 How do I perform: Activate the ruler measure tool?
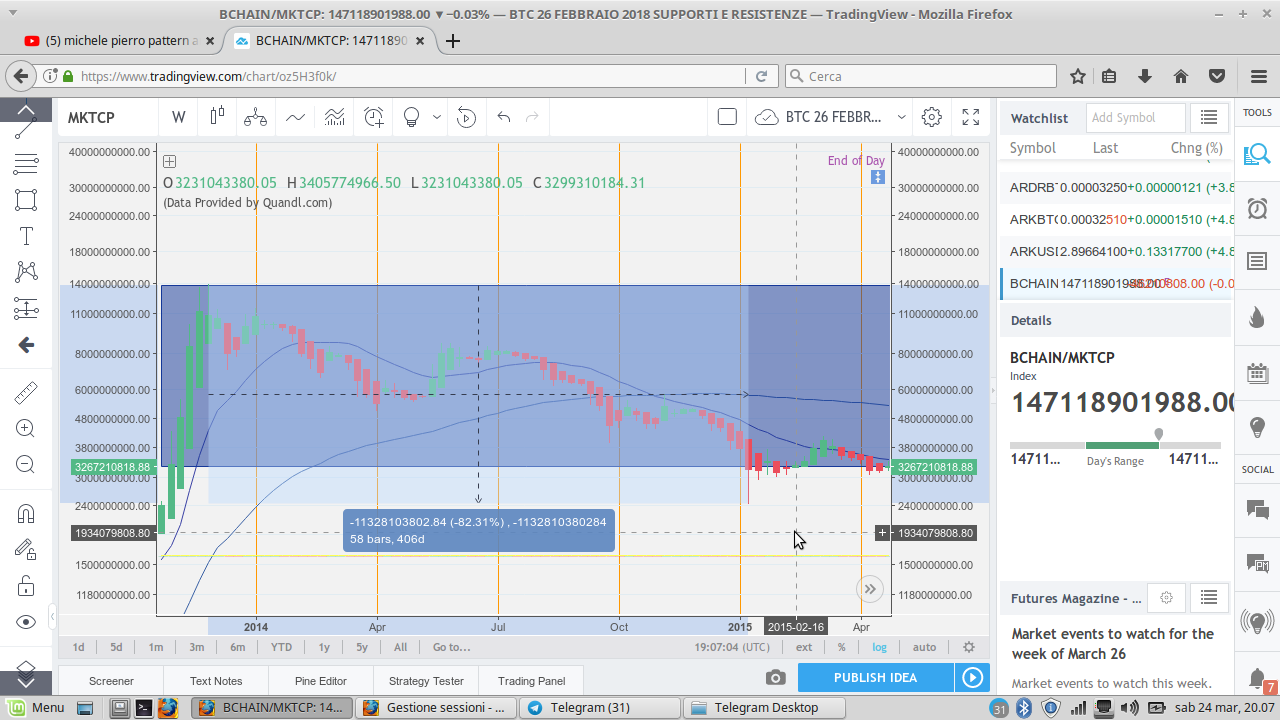[x=26, y=393]
